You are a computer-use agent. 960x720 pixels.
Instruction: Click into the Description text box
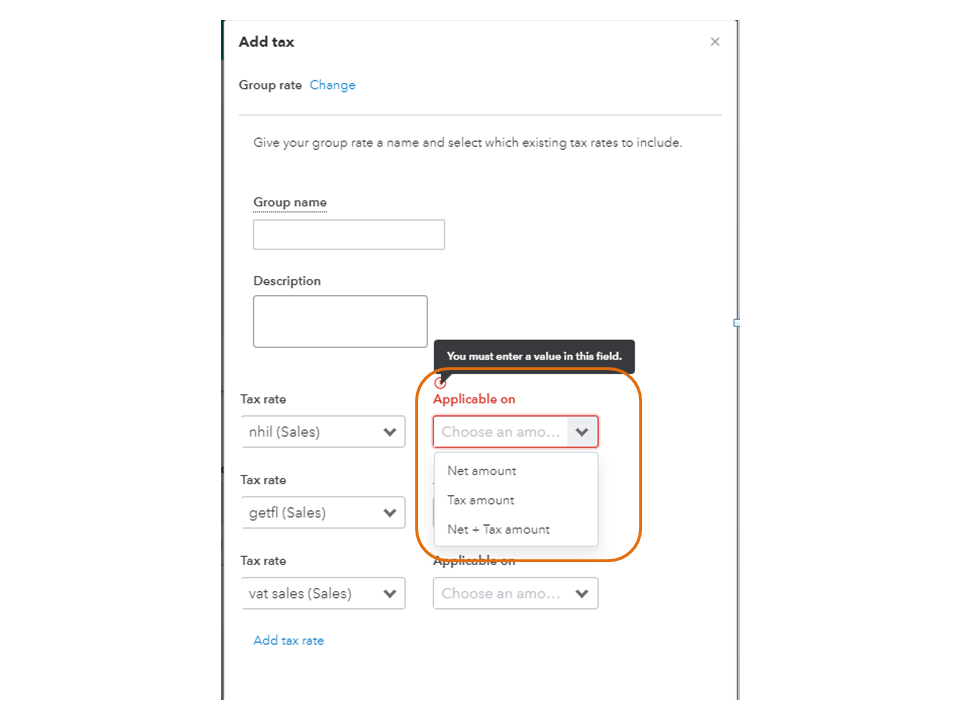click(x=340, y=321)
